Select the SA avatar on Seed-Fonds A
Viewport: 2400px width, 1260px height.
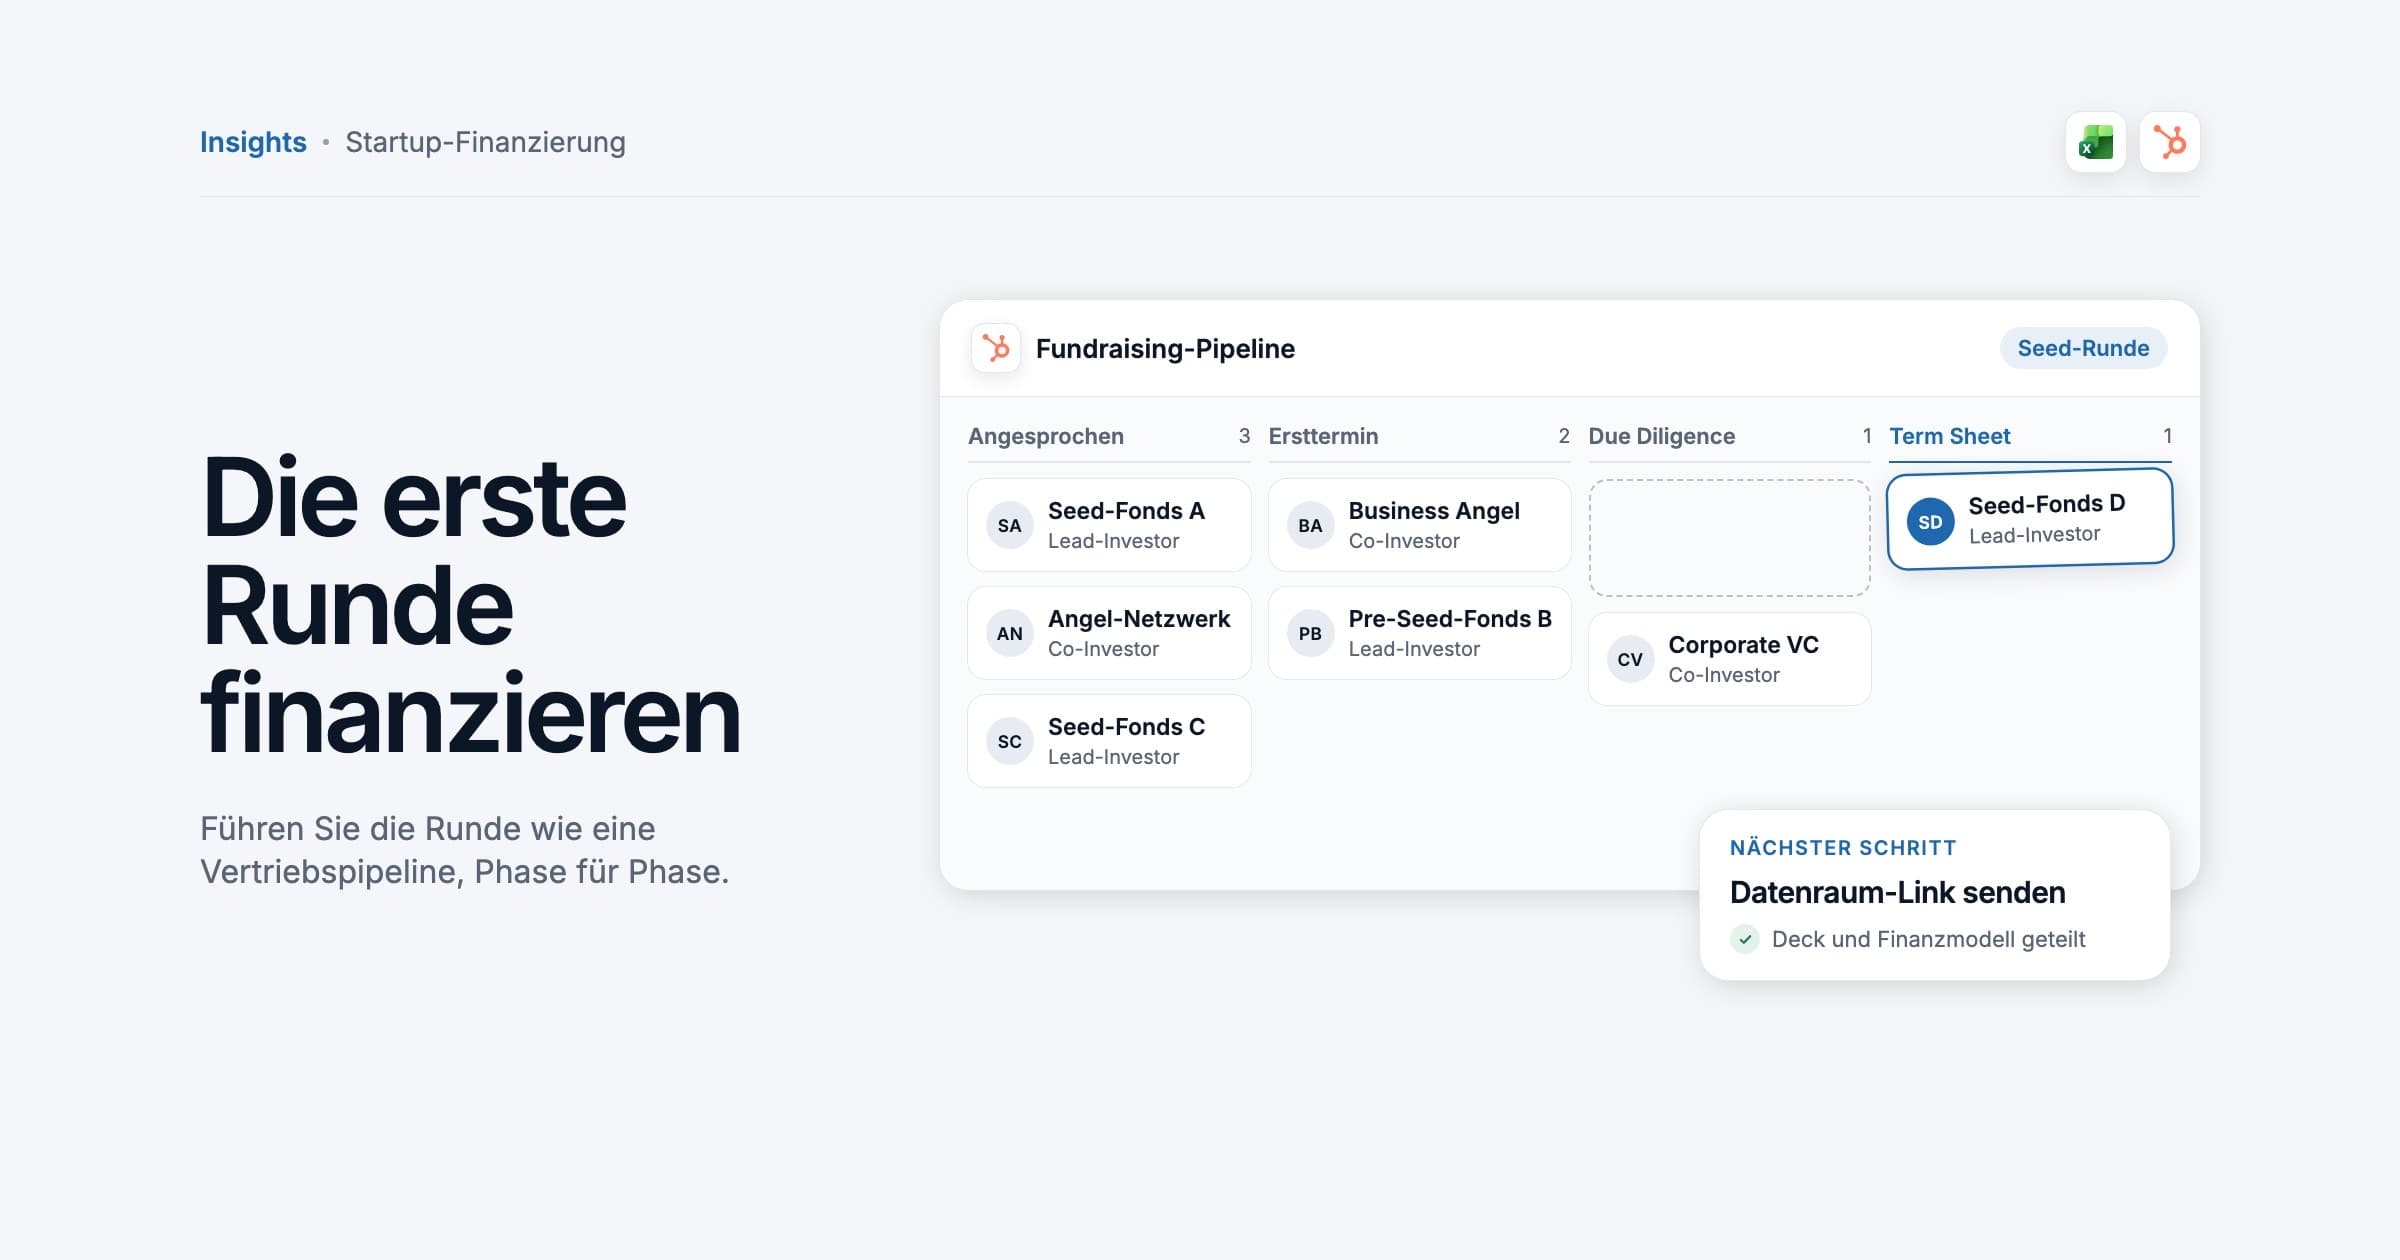pos(1009,526)
